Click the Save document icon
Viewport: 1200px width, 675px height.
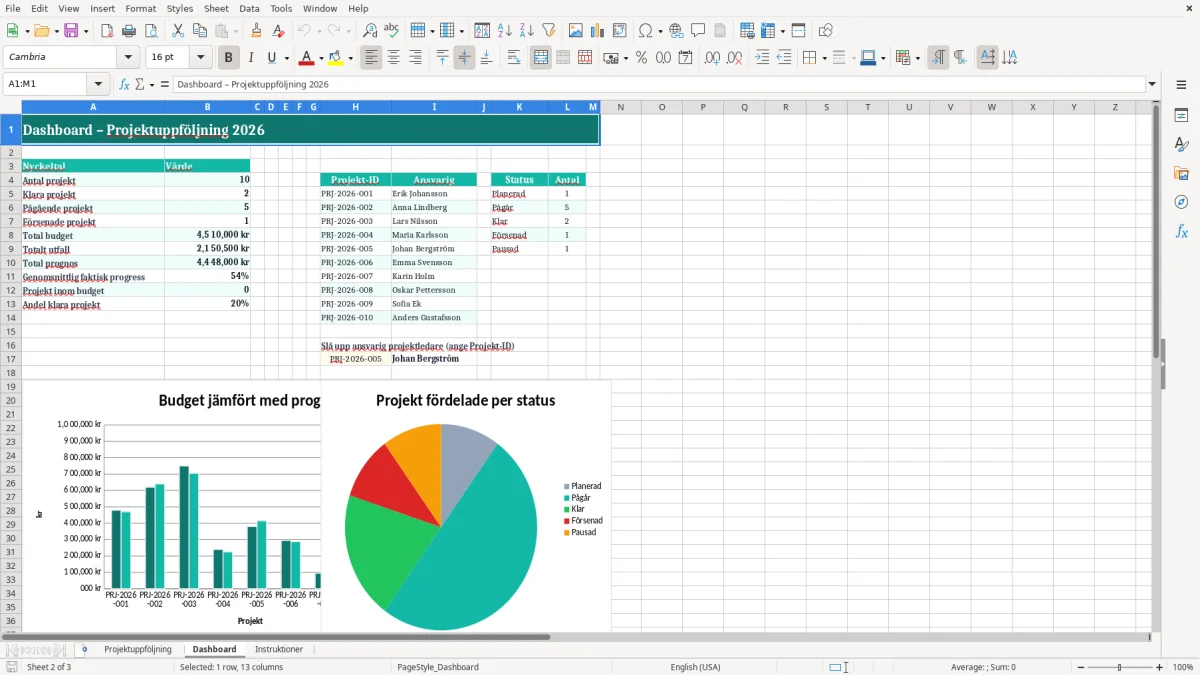[71, 31]
